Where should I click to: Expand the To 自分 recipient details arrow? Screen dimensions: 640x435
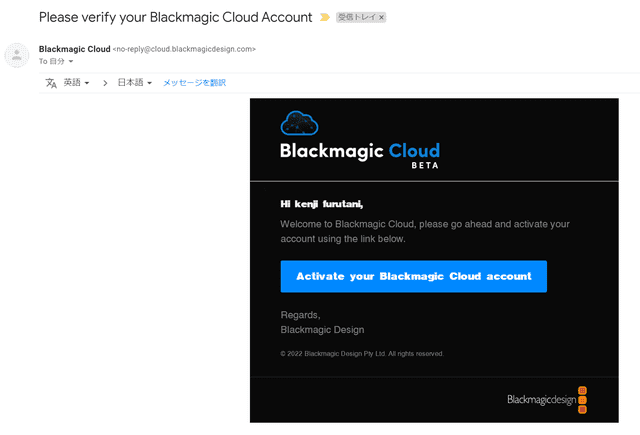tap(71, 62)
